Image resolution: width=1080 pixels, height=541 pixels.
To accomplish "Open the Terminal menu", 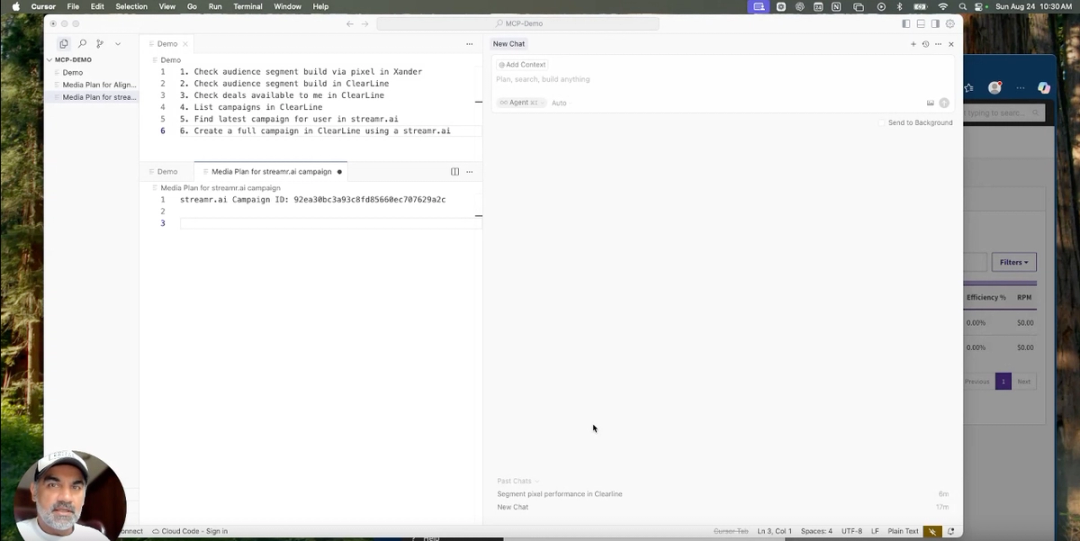I will pyautogui.click(x=248, y=6).
